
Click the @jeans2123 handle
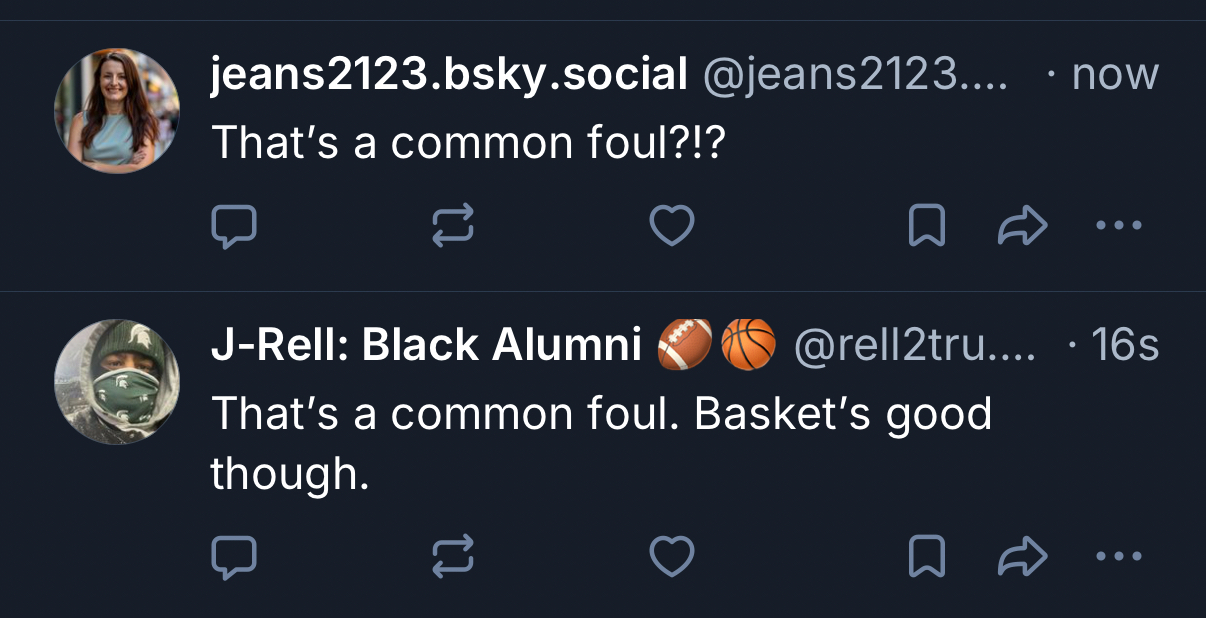point(857,75)
